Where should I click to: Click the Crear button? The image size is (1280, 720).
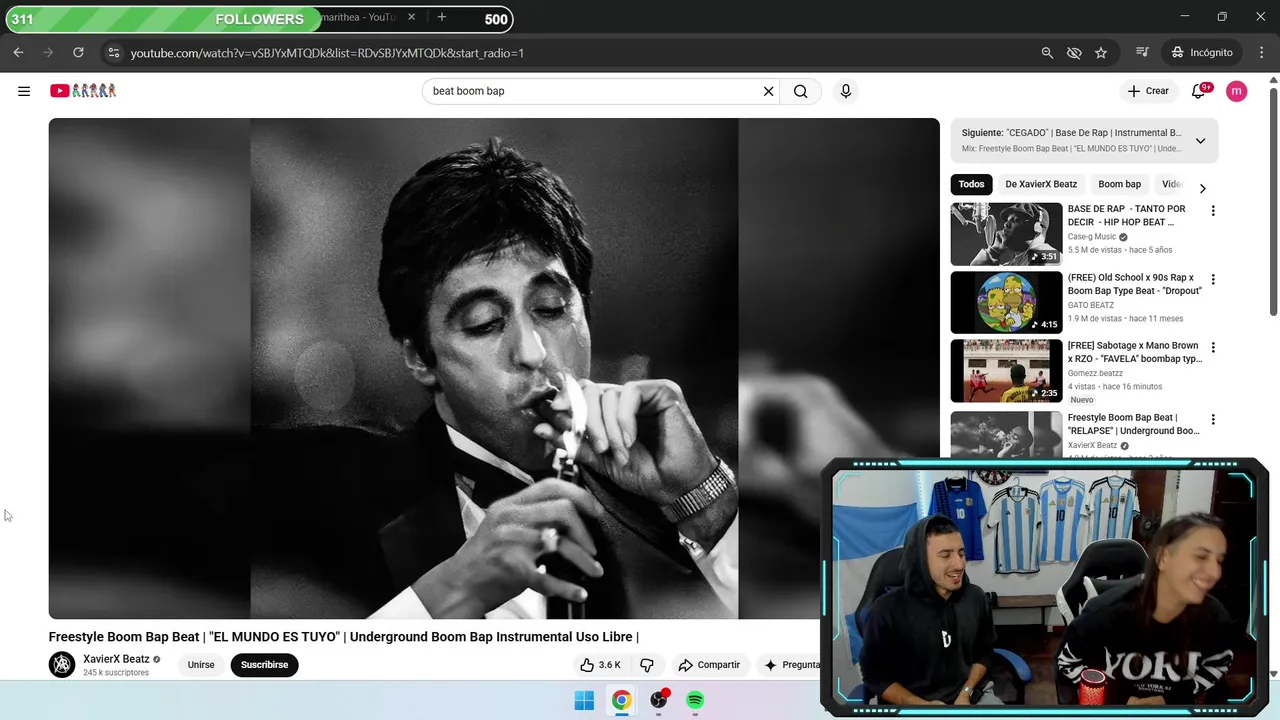tap(1148, 91)
